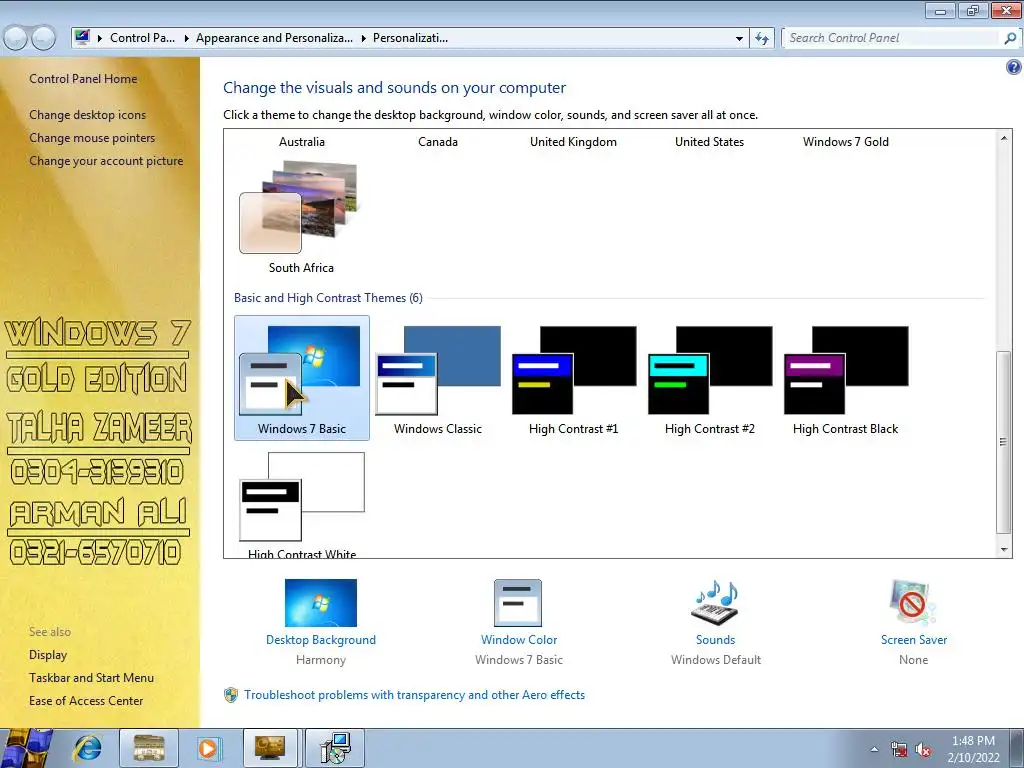Click the Canada theme label
The height and width of the screenshot is (768, 1024).
click(x=438, y=142)
